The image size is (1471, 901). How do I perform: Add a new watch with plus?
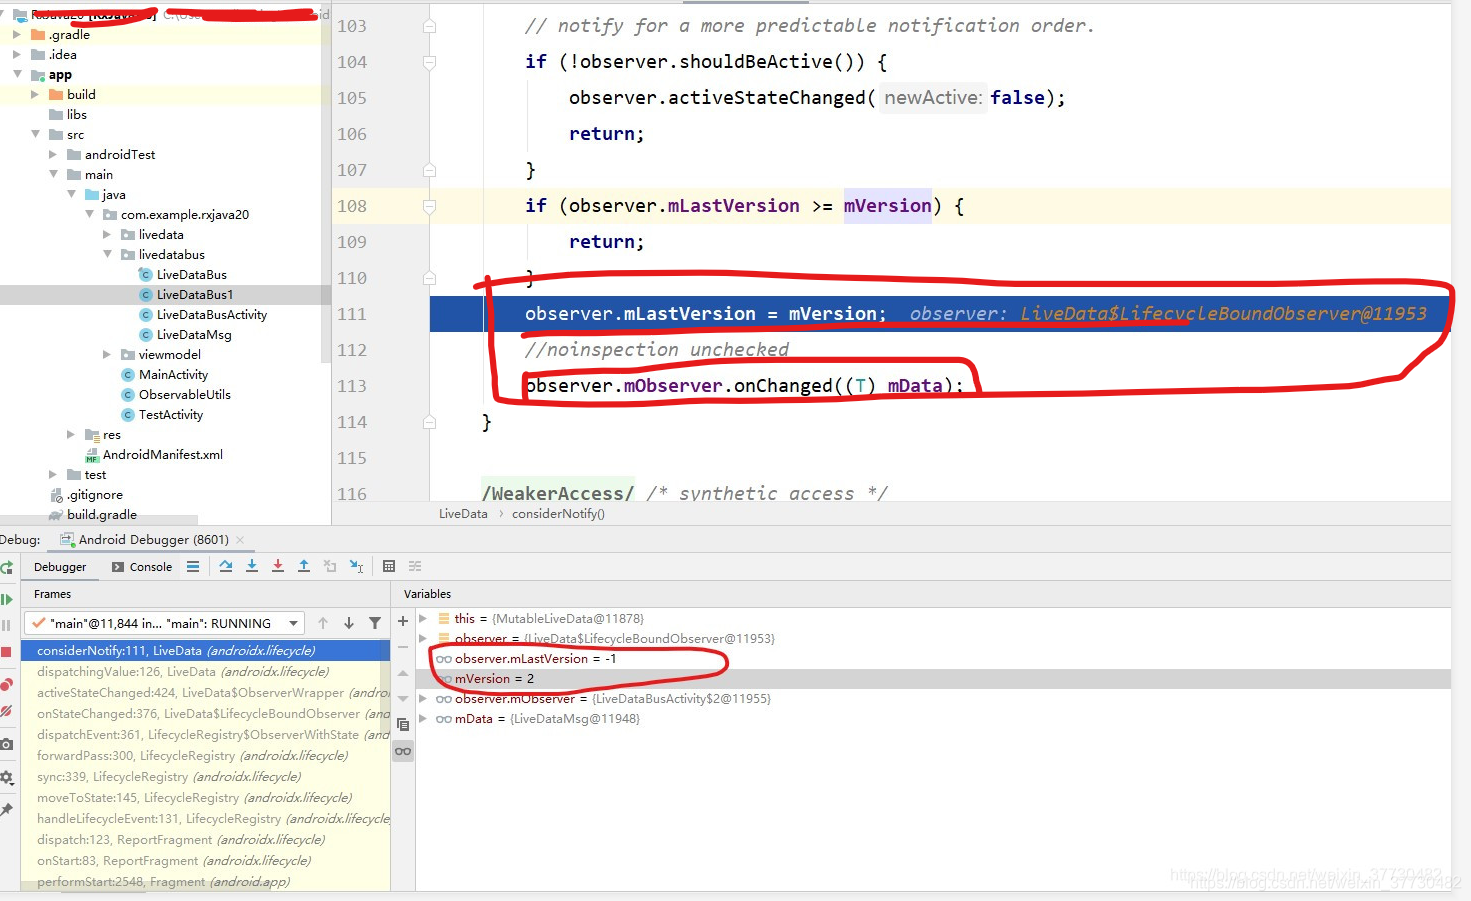click(403, 621)
